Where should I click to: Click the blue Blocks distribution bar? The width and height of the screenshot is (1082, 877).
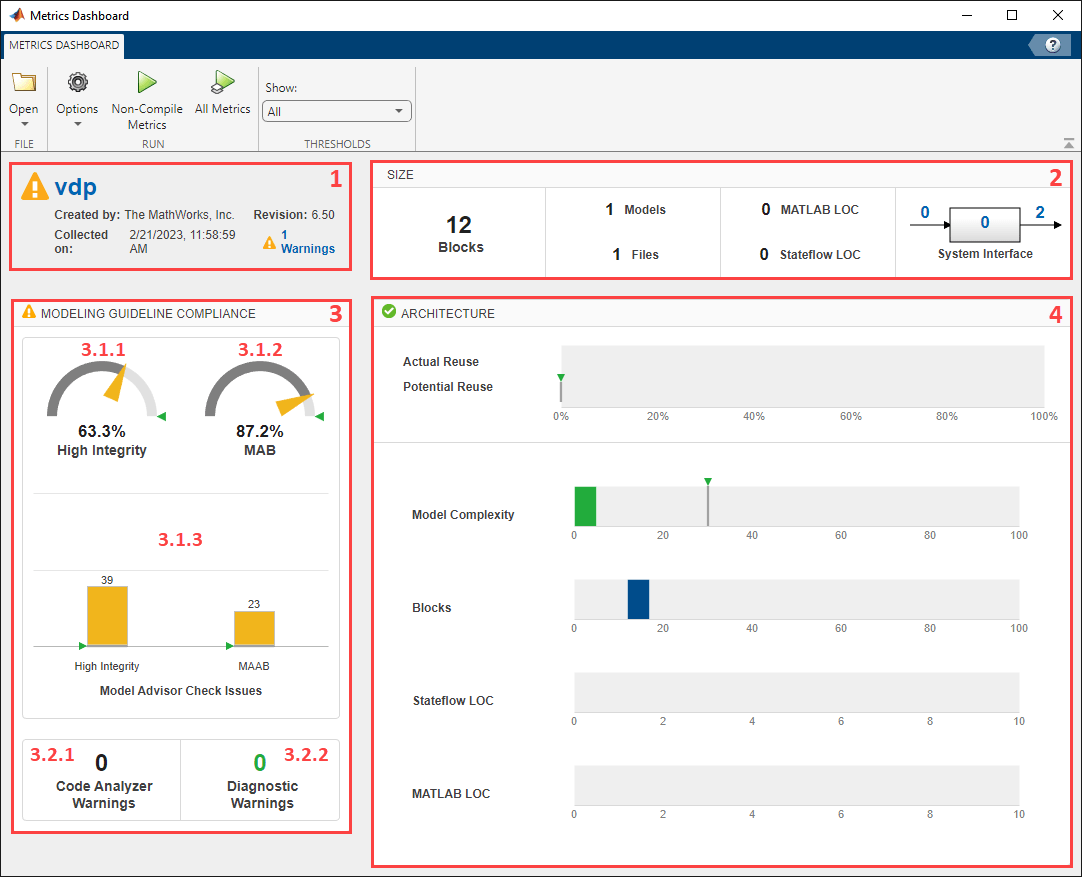point(638,599)
